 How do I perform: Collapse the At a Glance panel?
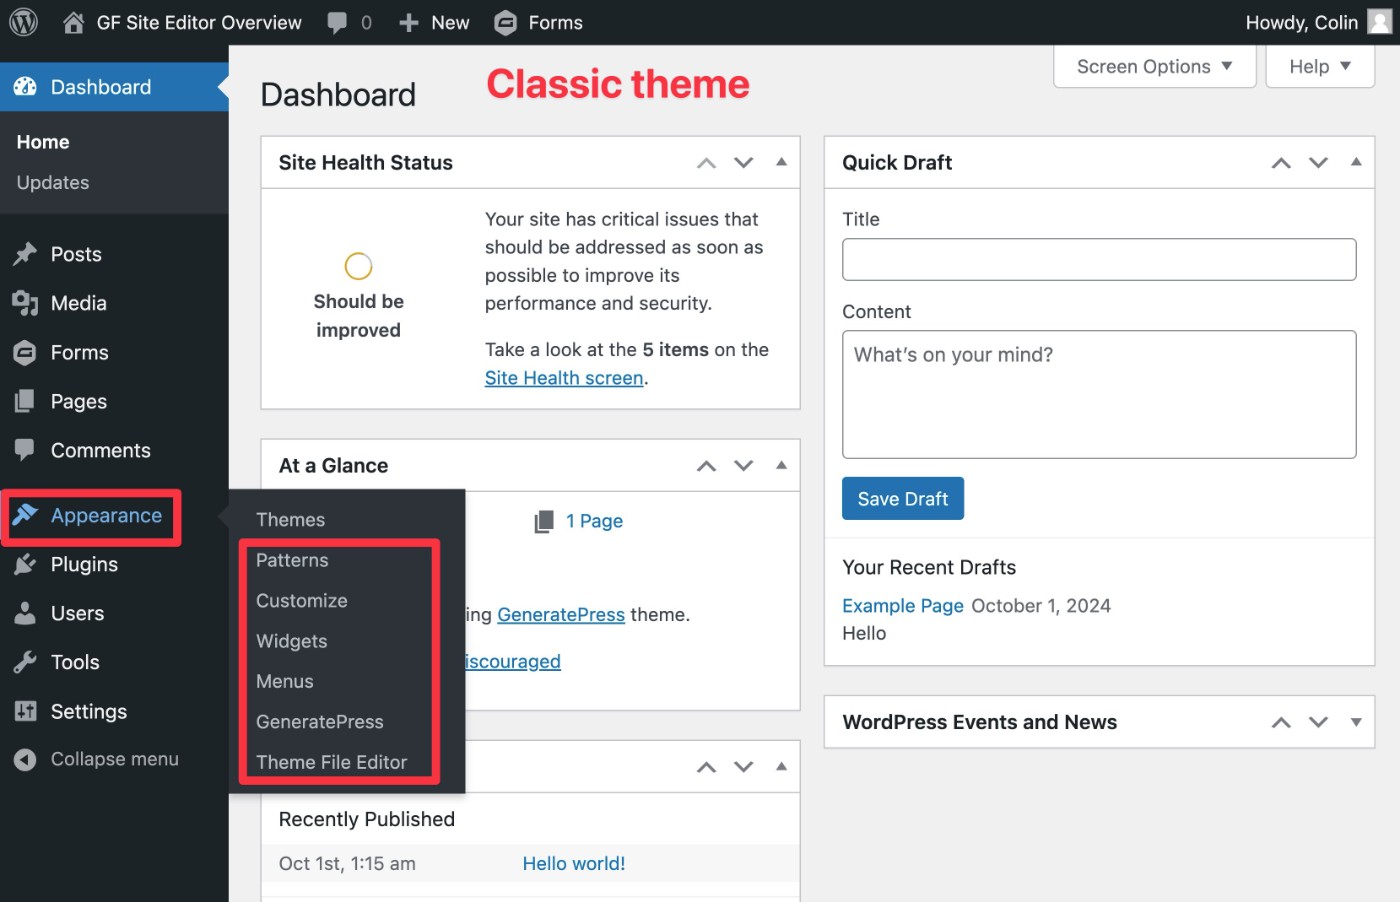[781, 465]
